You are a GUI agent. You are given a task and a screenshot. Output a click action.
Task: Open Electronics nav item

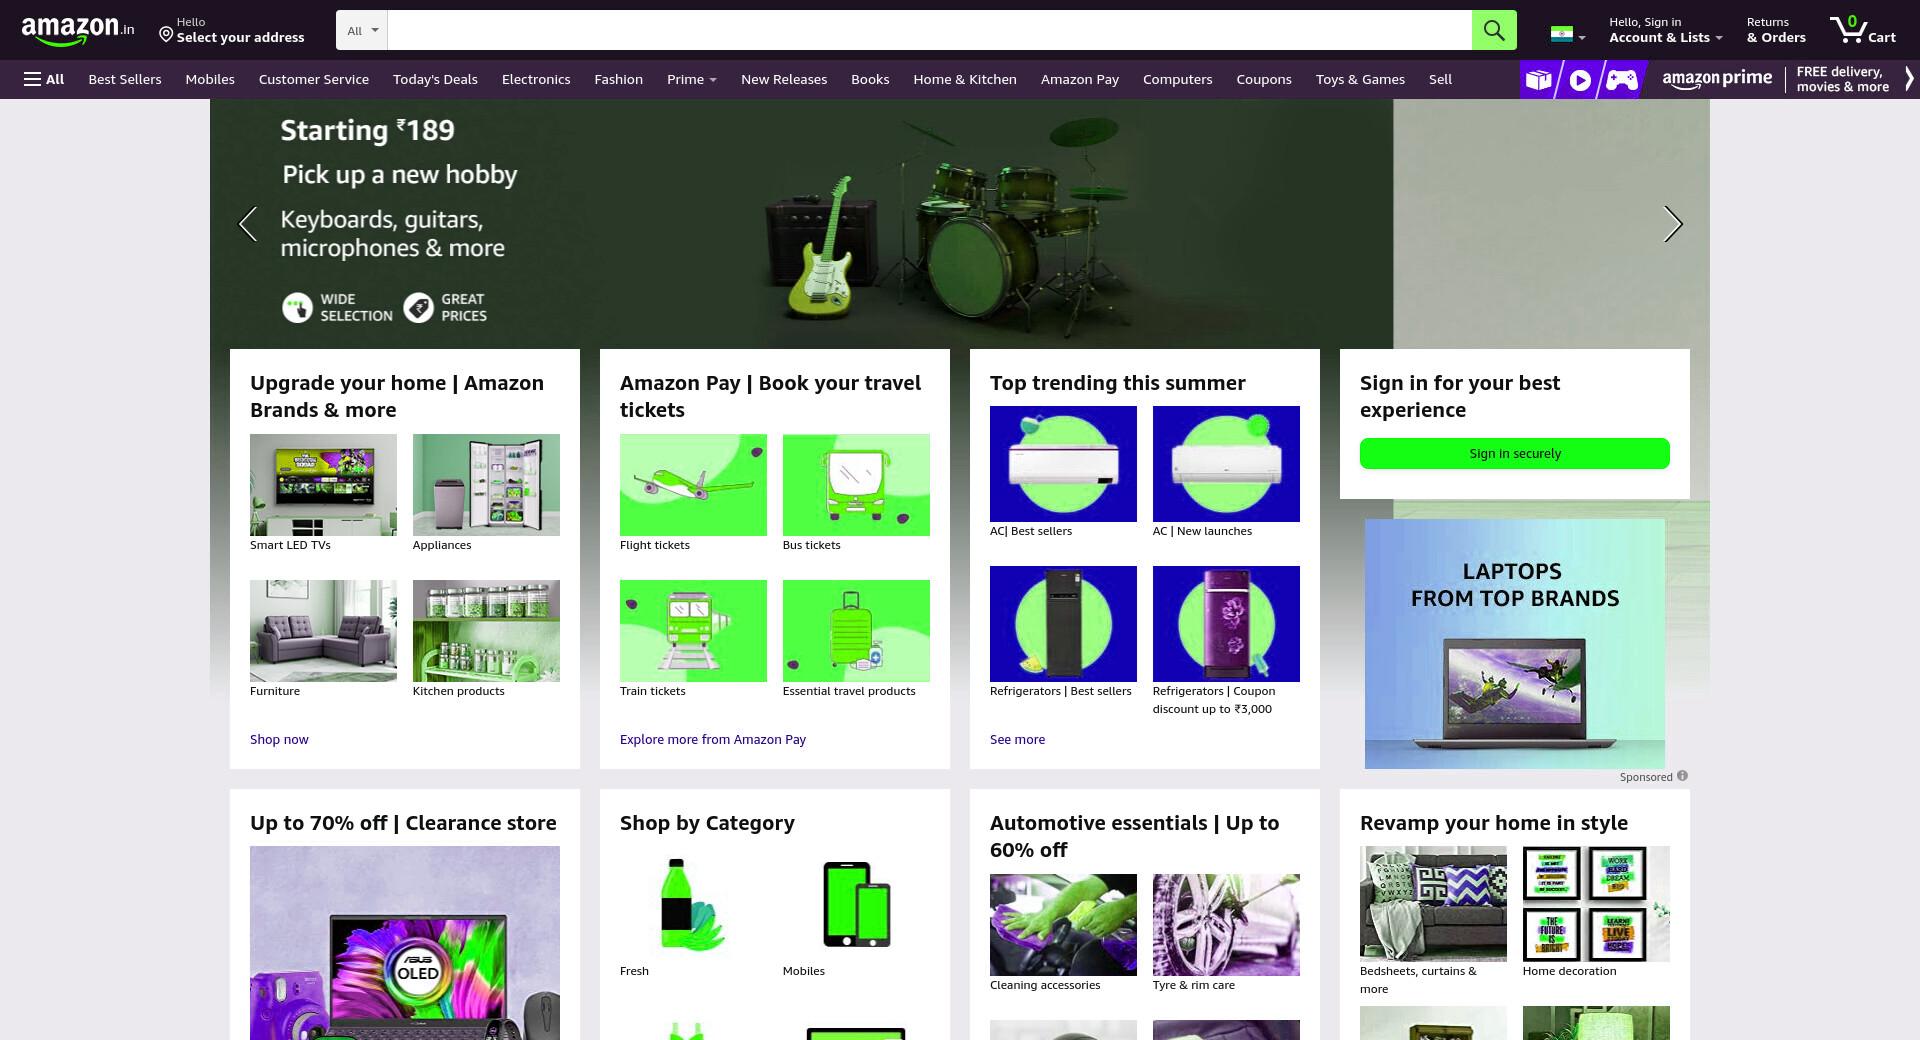point(536,79)
